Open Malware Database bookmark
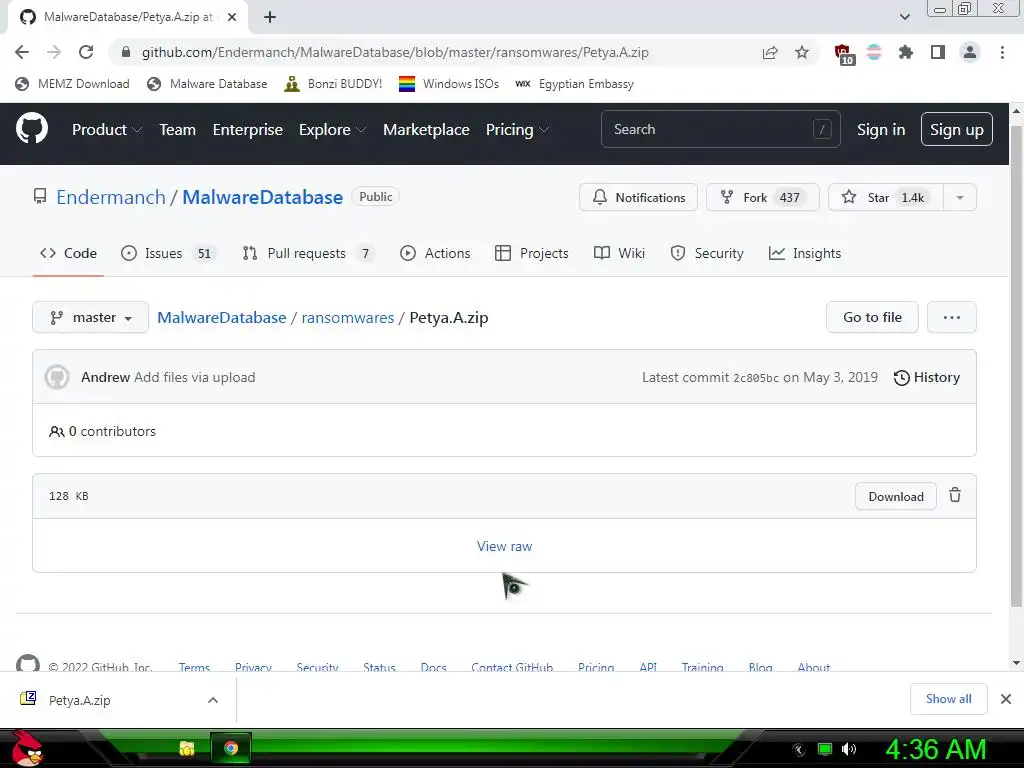 pos(207,84)
